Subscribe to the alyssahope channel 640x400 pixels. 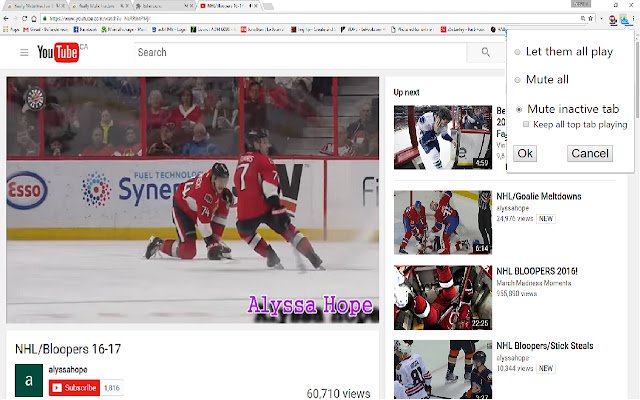coord(74,388)
